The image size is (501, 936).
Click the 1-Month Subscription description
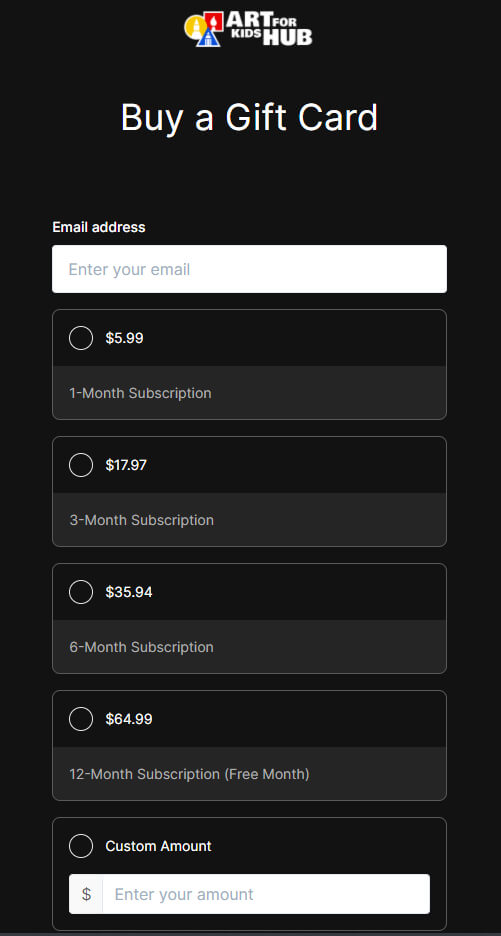(140, 393)
